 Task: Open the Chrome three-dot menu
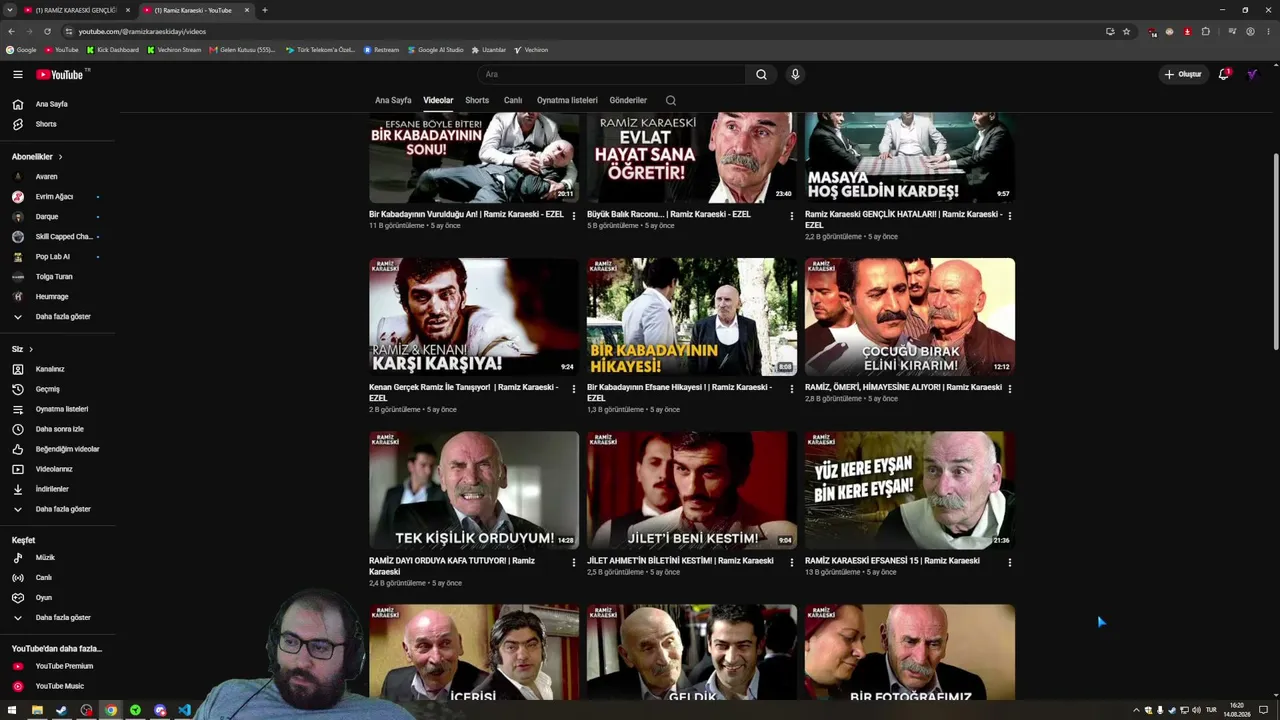(1267, 31)
